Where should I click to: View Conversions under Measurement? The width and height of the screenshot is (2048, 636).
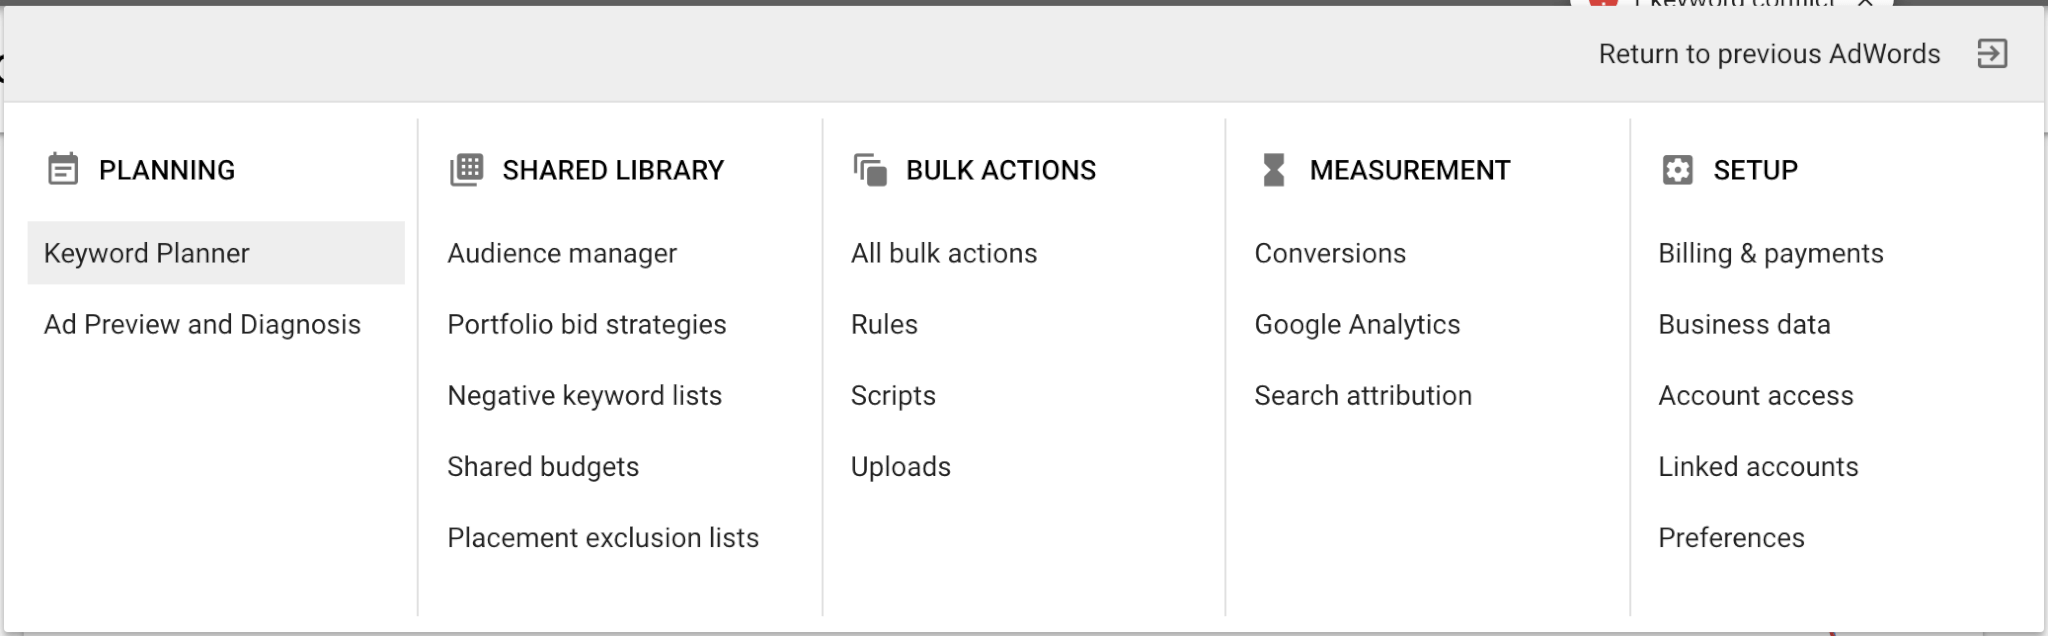point(1330,253)
